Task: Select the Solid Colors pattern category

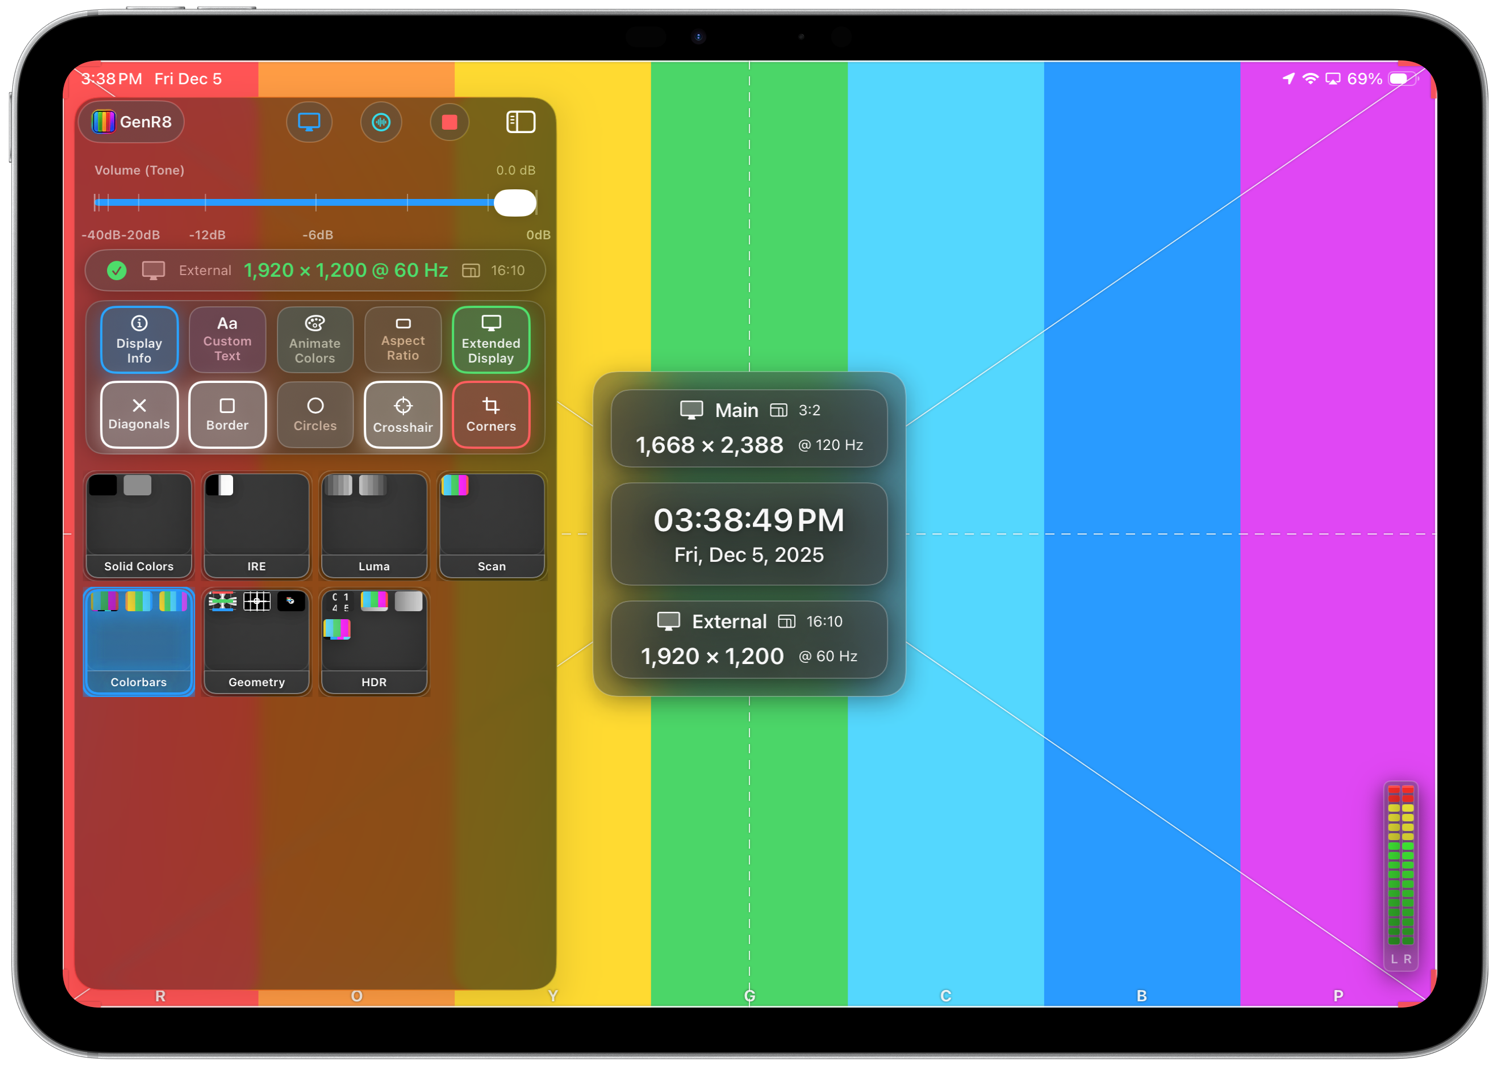Action: (139, 526)
